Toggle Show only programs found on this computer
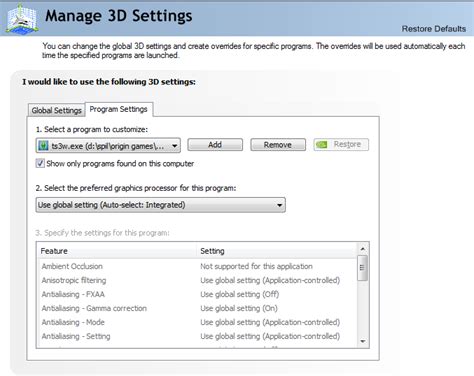This screenshot has height=376, width=474. point(40,163)
